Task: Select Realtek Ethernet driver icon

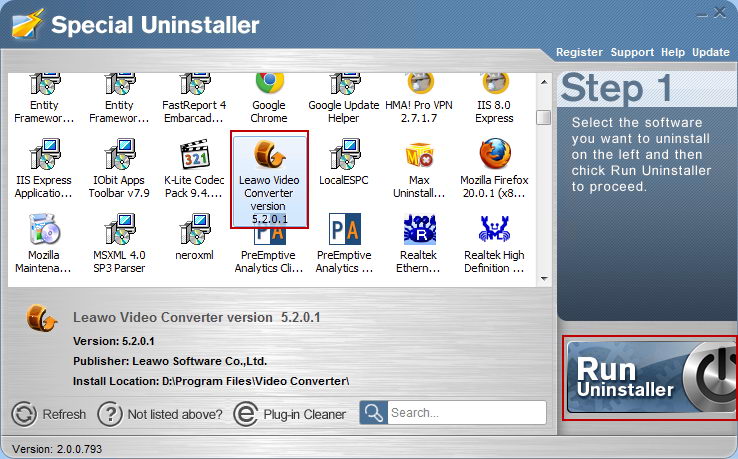Action: click(420, 229)
